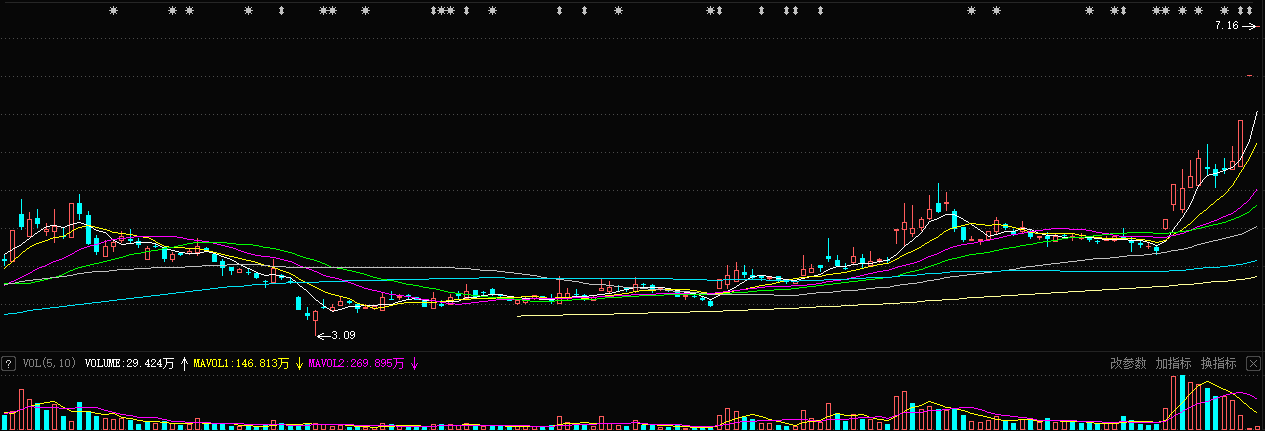Viewport: 1265px width, 431px height.
Task: Click 换指标 to switch the indicator
Action: point(1219,364)
